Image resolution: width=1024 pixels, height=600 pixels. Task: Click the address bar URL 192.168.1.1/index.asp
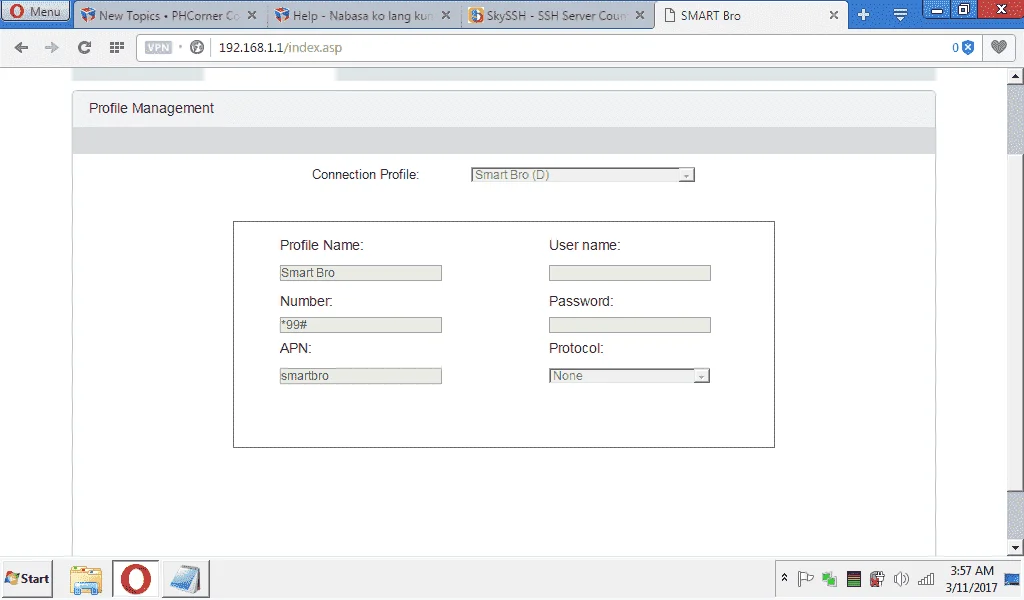click(280, 47)
